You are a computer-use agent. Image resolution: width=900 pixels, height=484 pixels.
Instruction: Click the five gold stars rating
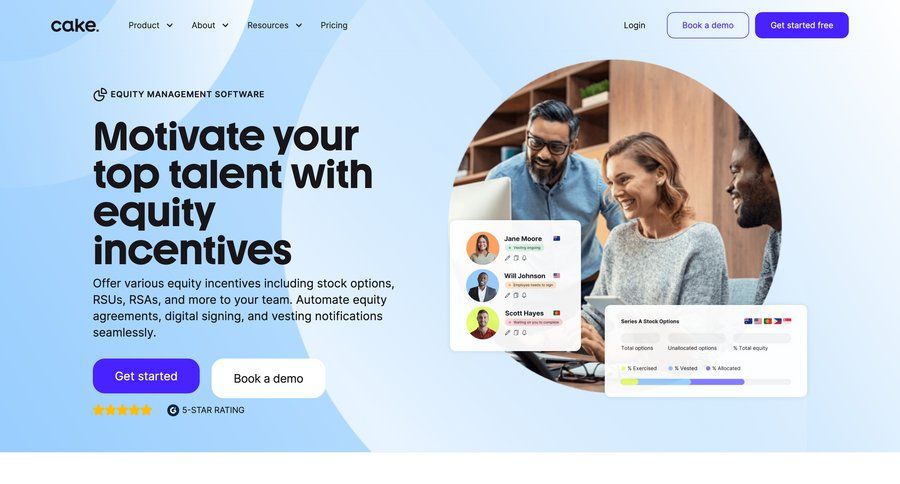[x=122, y=410]
